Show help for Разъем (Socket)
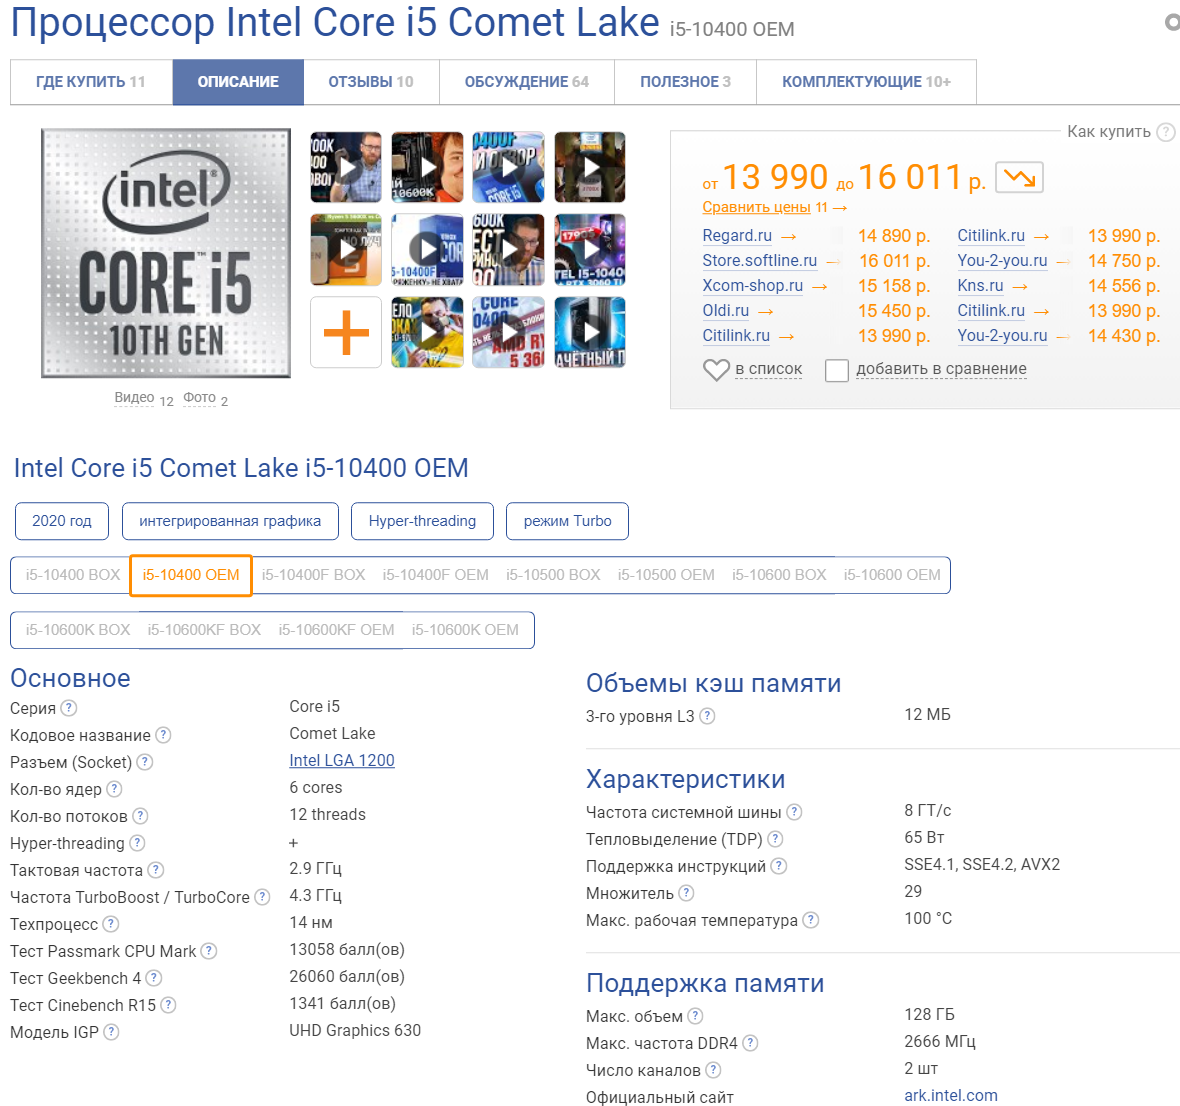1180x1106 pixels. (x=144, y=762)
